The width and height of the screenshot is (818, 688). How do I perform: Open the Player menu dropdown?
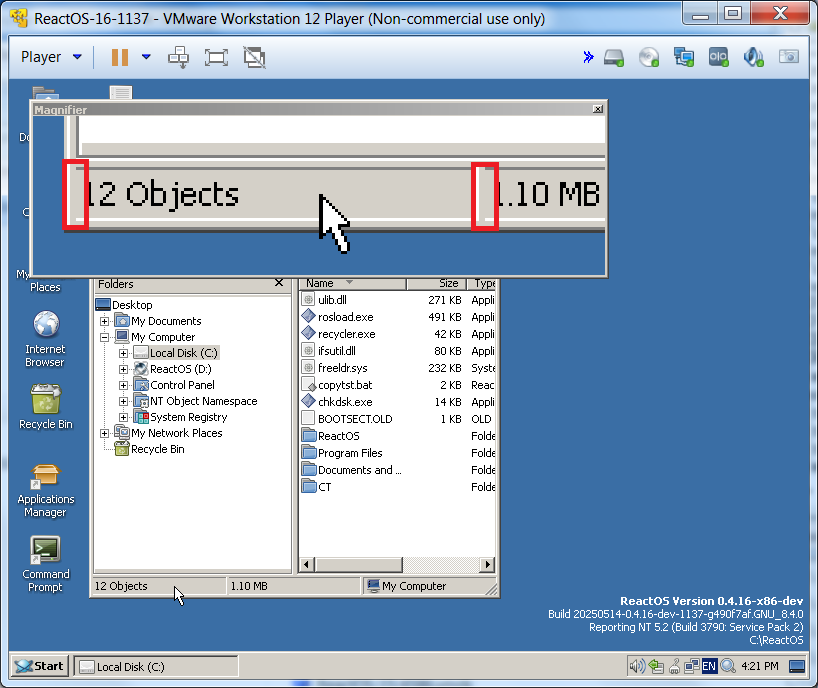coord(51,57)
